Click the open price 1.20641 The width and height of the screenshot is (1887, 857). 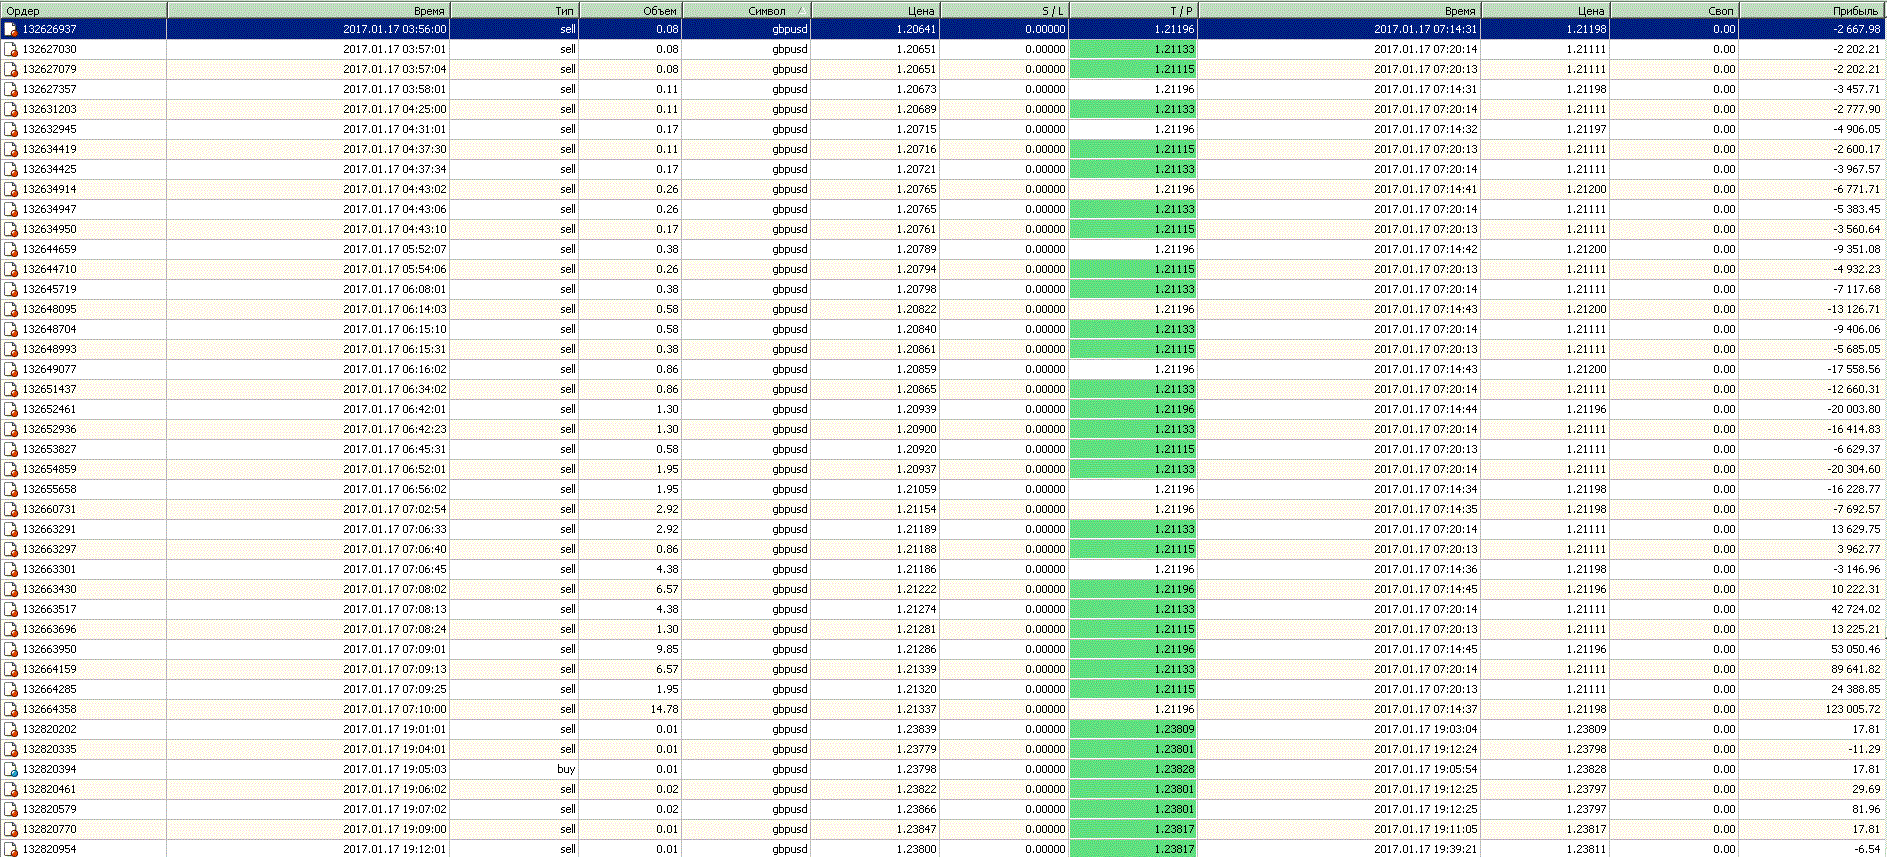[916, 29]
